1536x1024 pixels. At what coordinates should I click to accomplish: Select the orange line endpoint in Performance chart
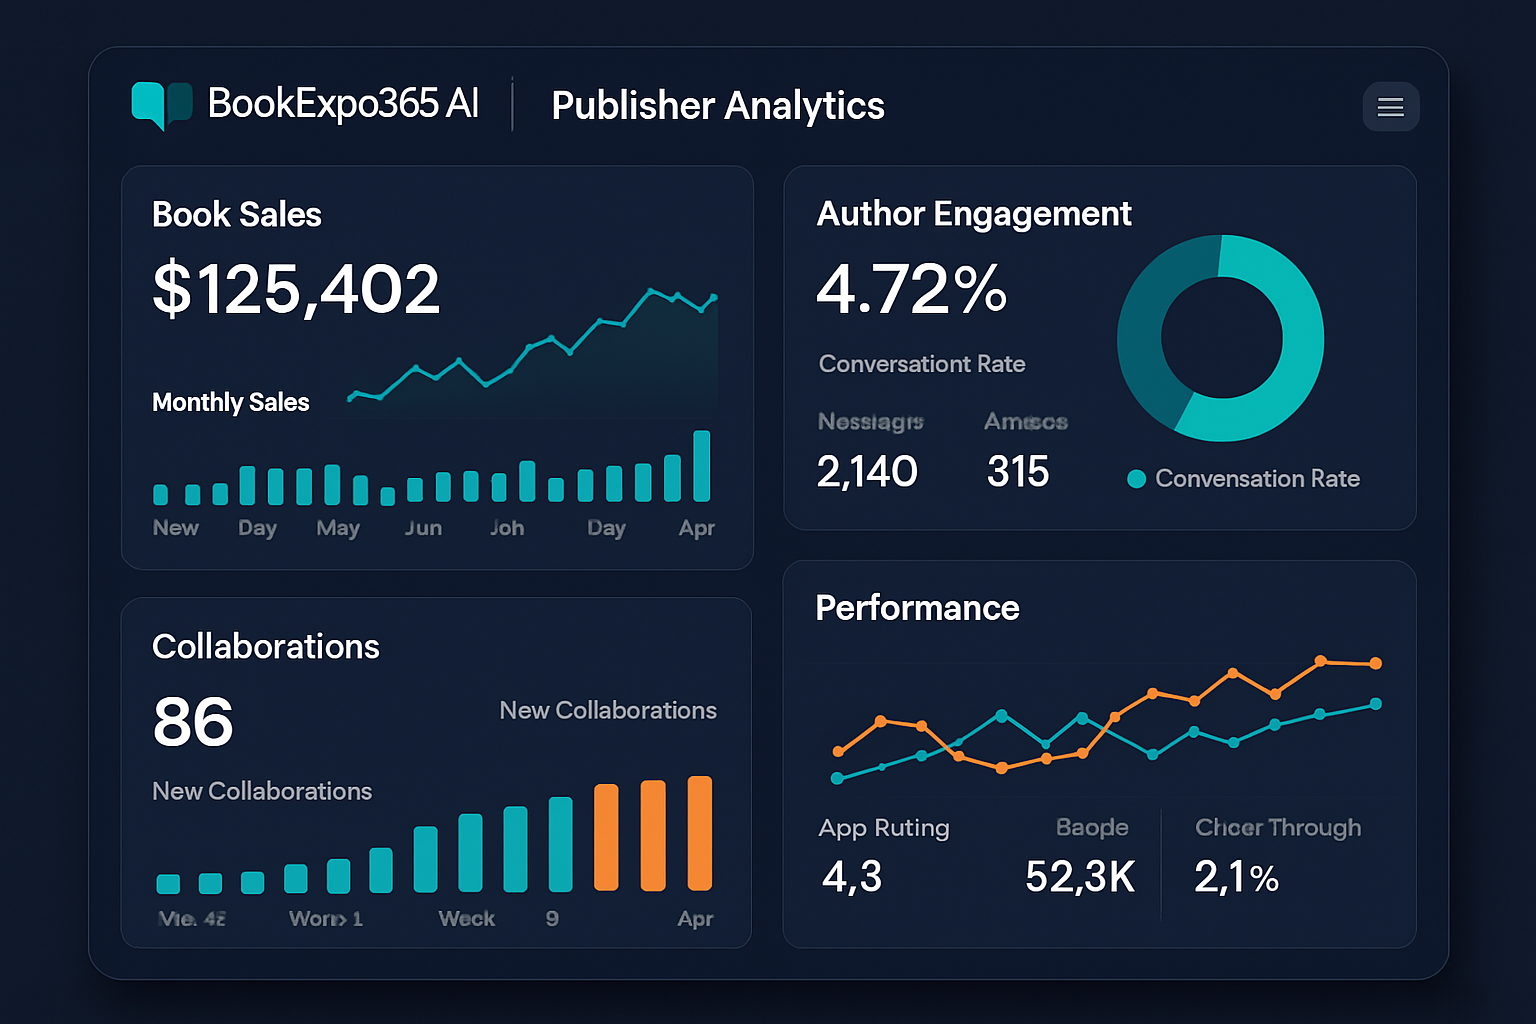point(1374,663)
